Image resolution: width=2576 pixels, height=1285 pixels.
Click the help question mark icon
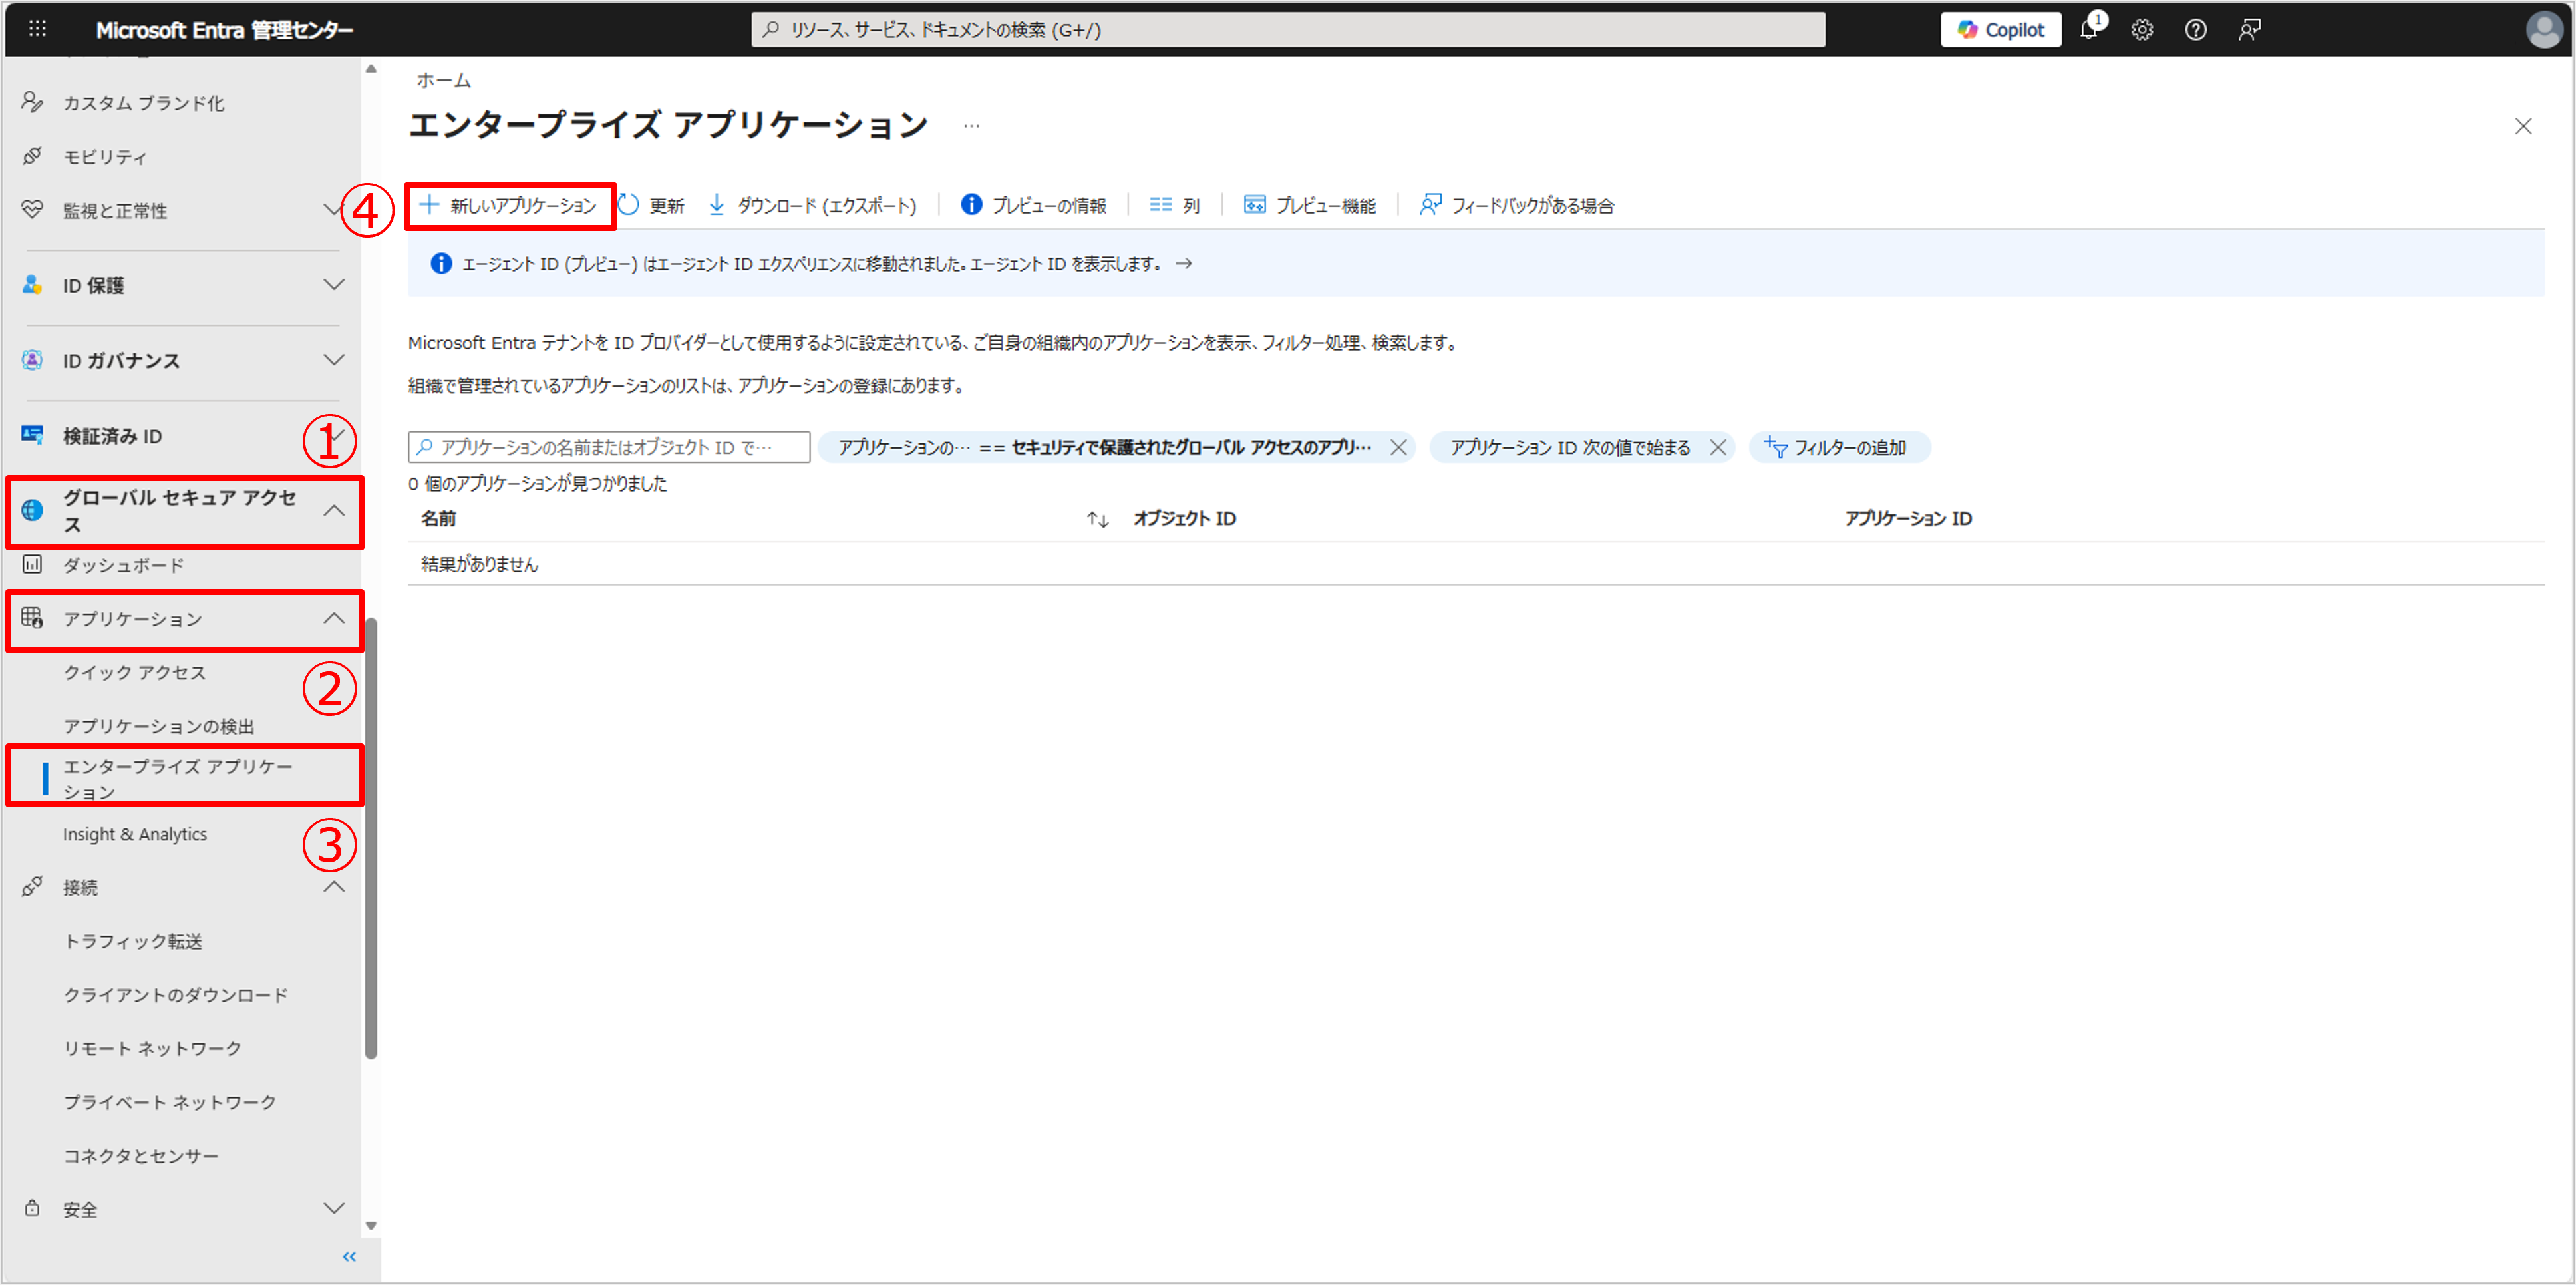(2195, 29)
